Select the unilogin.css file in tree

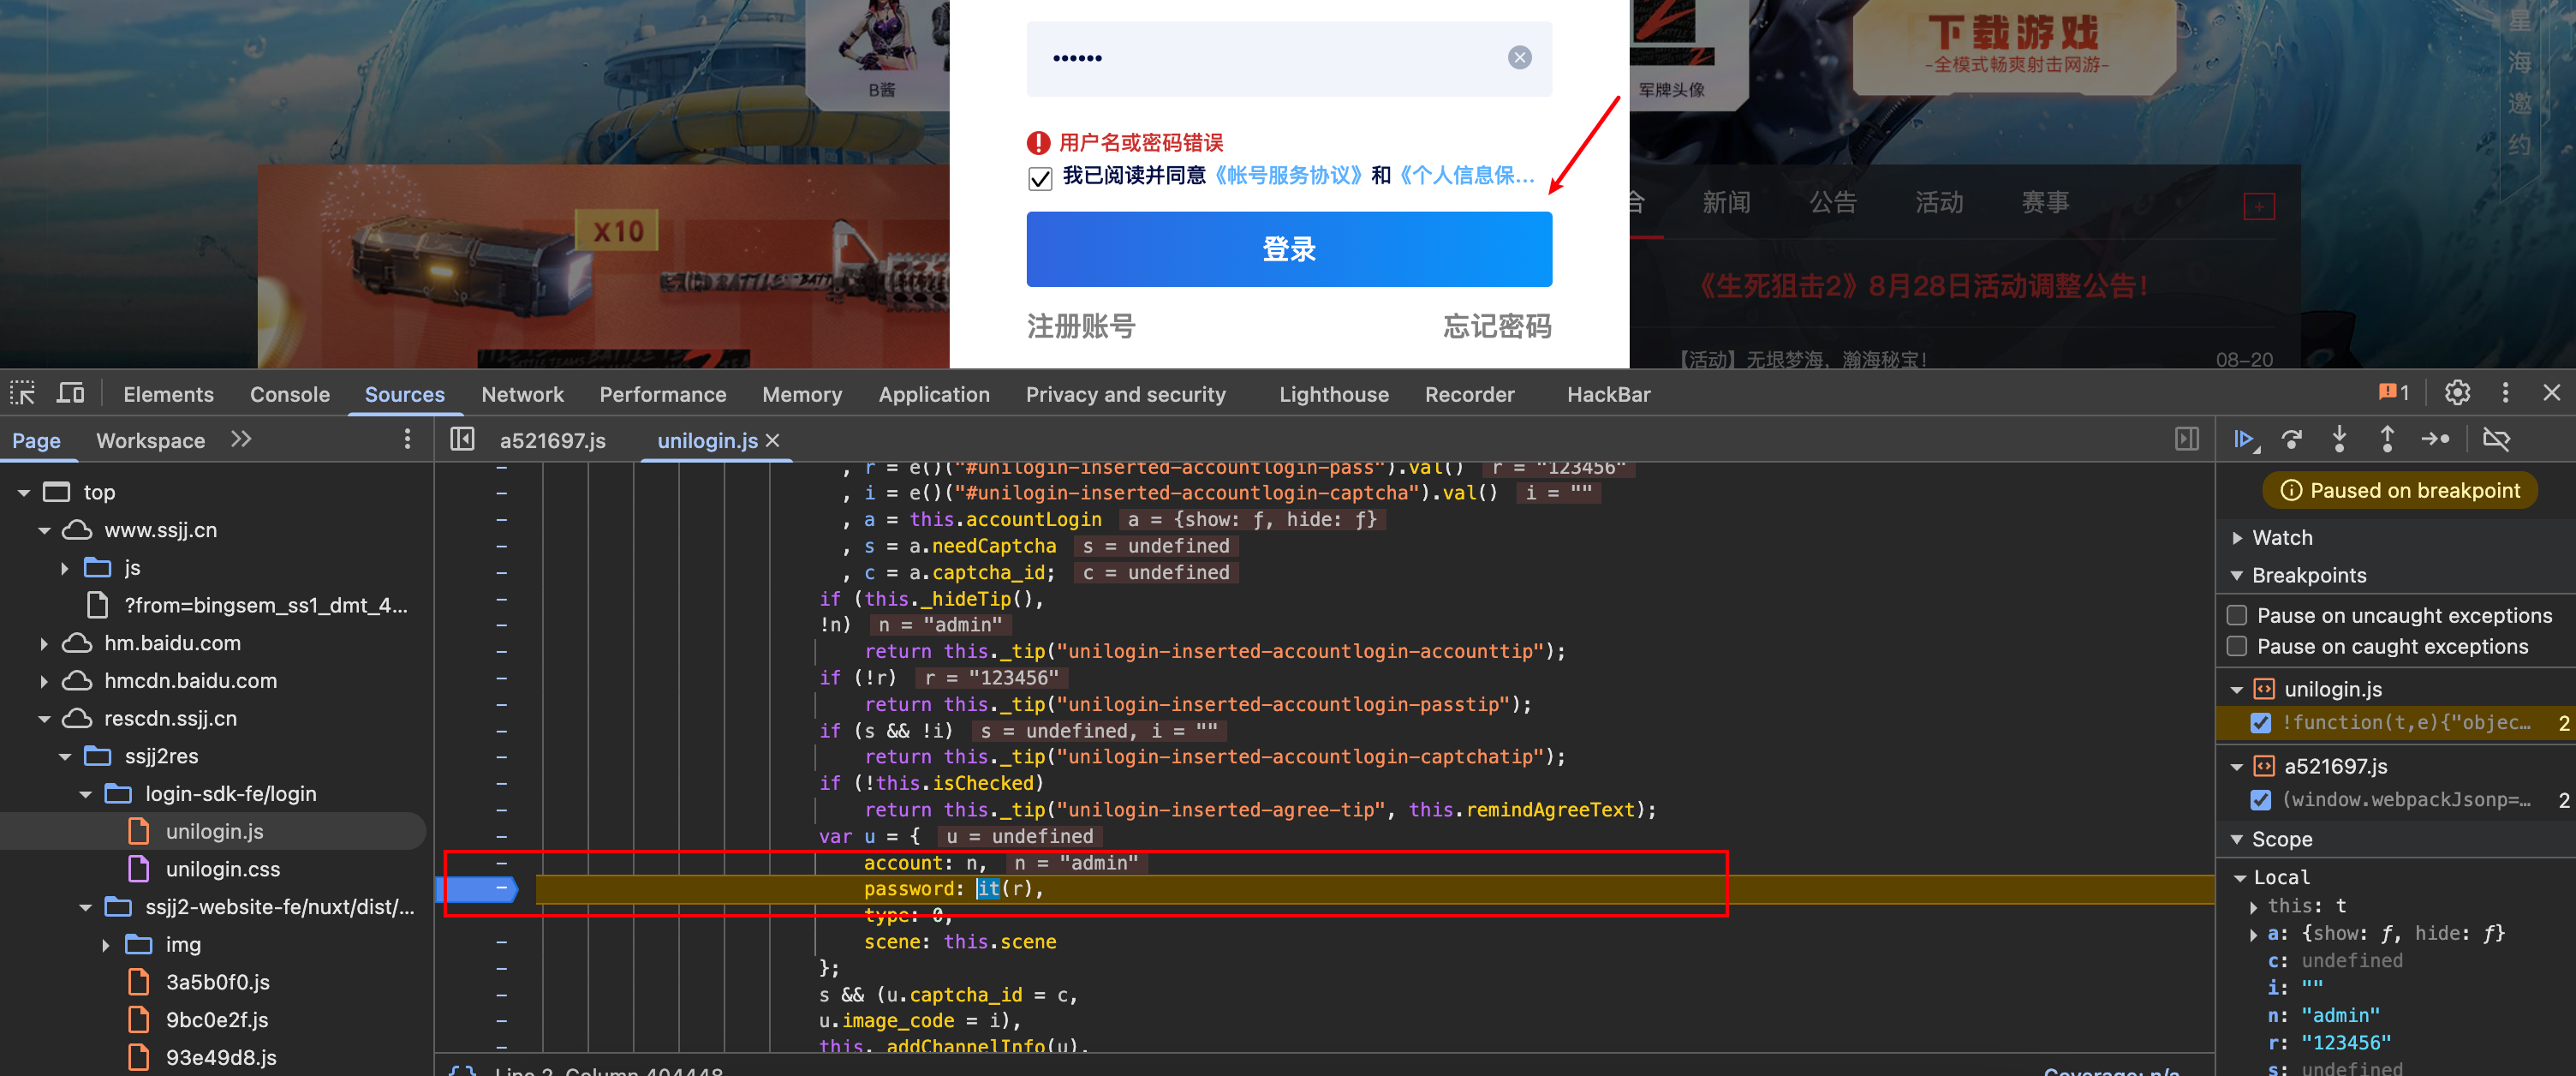coord(222,869)
